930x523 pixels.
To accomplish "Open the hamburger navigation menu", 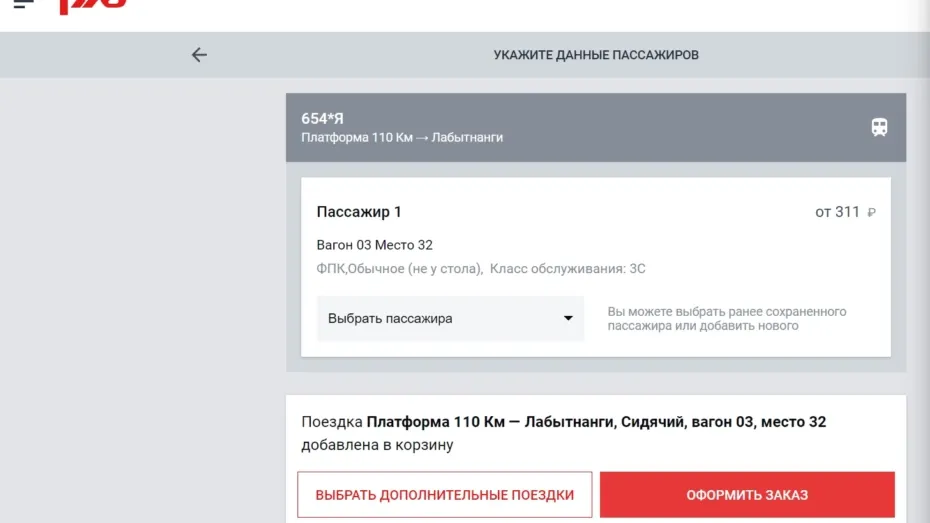I will coord(23,4).
